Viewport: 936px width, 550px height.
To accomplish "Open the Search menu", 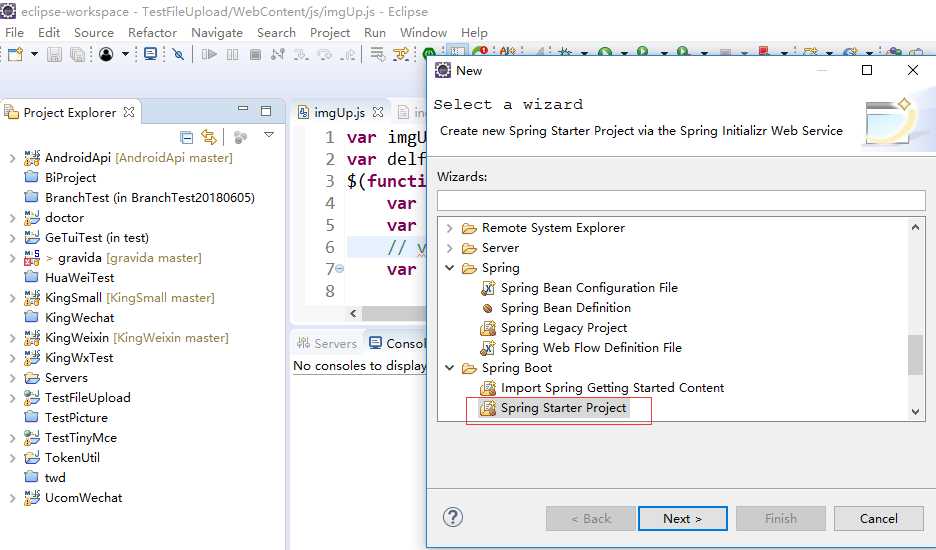I will (276, 32).
